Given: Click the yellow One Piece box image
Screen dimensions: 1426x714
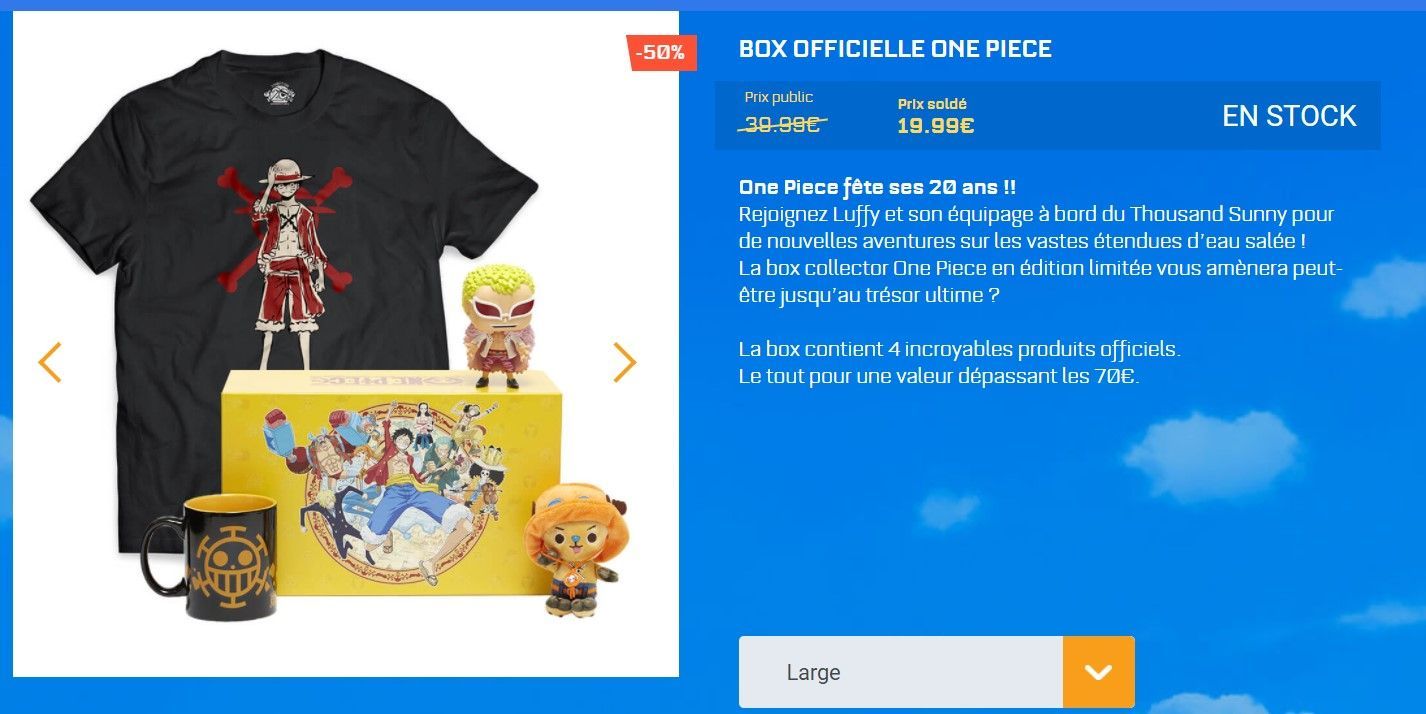Looking at the screenshot, I should pos(392,480).
